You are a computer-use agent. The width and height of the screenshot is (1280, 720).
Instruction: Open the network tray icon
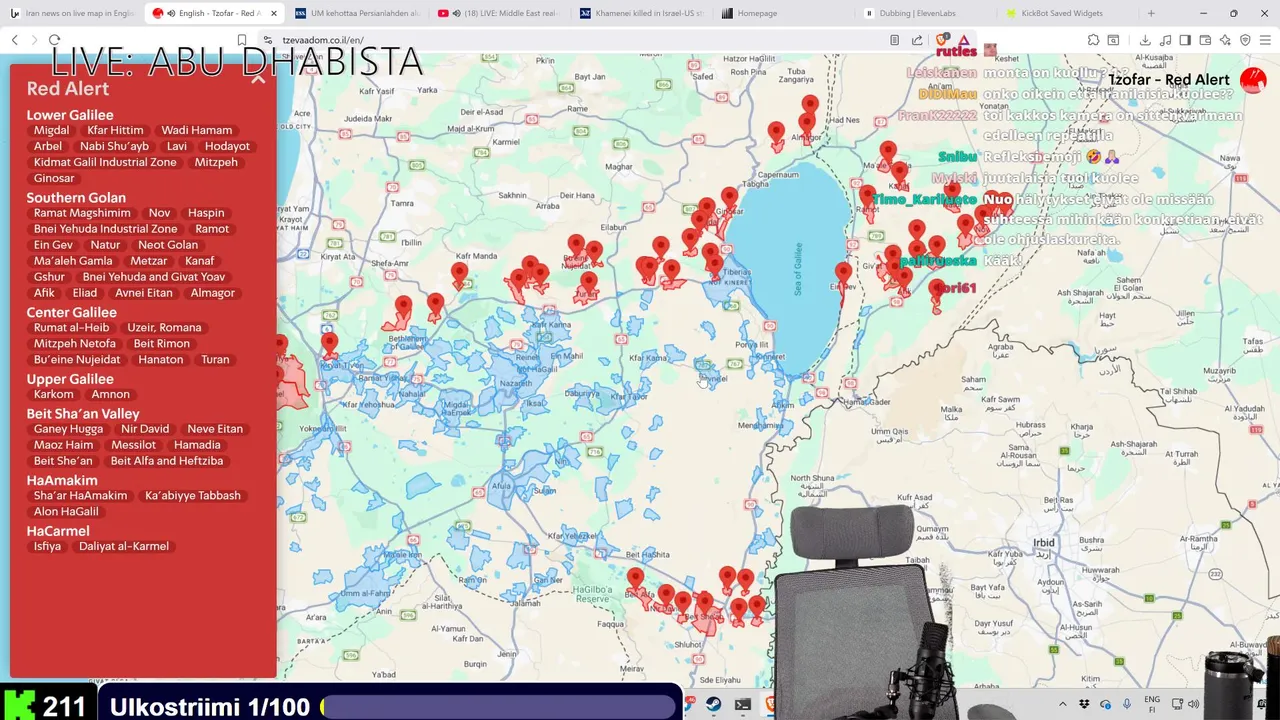(x=1177, y=704)
